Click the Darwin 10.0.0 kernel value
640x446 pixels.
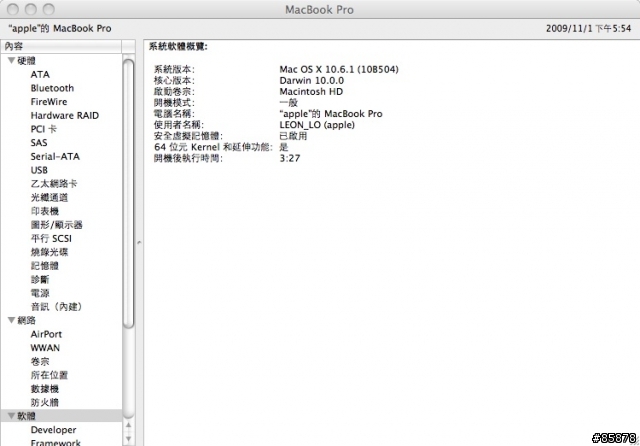(311, 80)
